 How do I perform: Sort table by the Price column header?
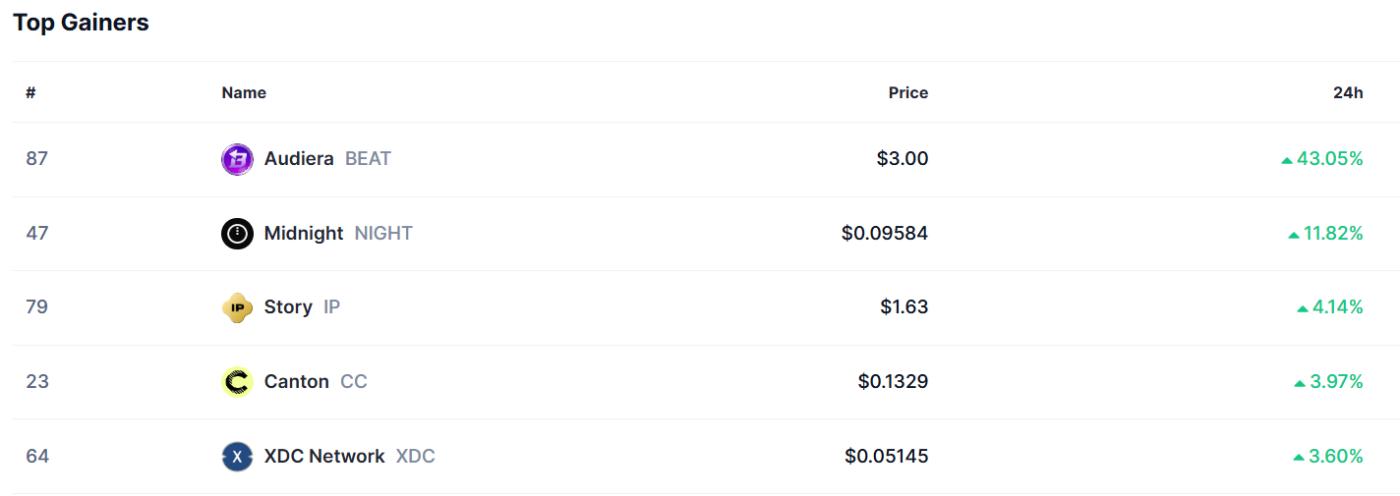908,93
